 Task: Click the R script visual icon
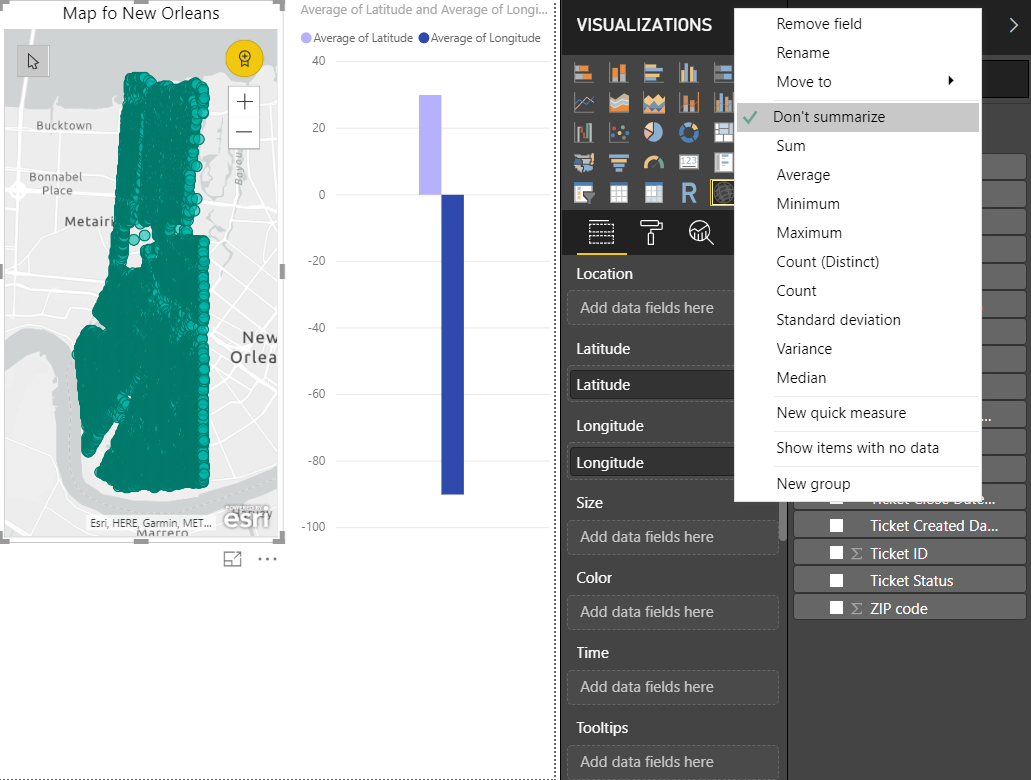(x=688, y=192)
